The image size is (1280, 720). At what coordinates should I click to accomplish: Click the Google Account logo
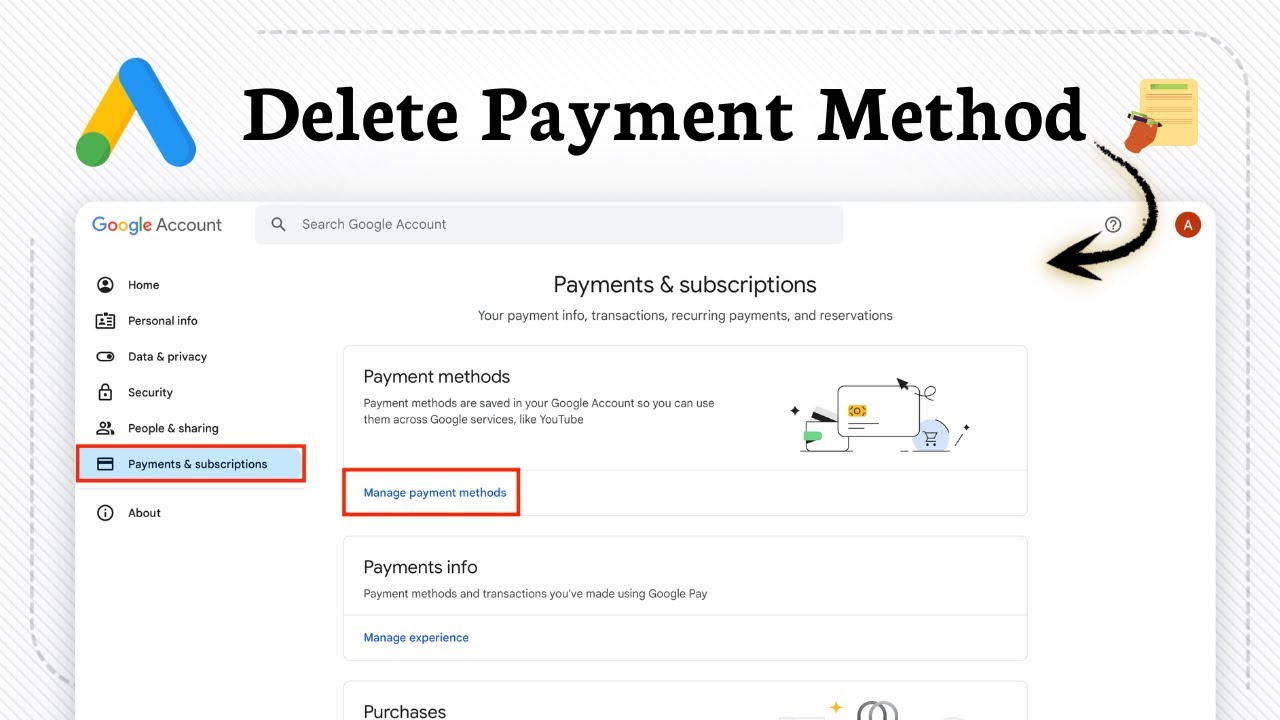point(157,225)
